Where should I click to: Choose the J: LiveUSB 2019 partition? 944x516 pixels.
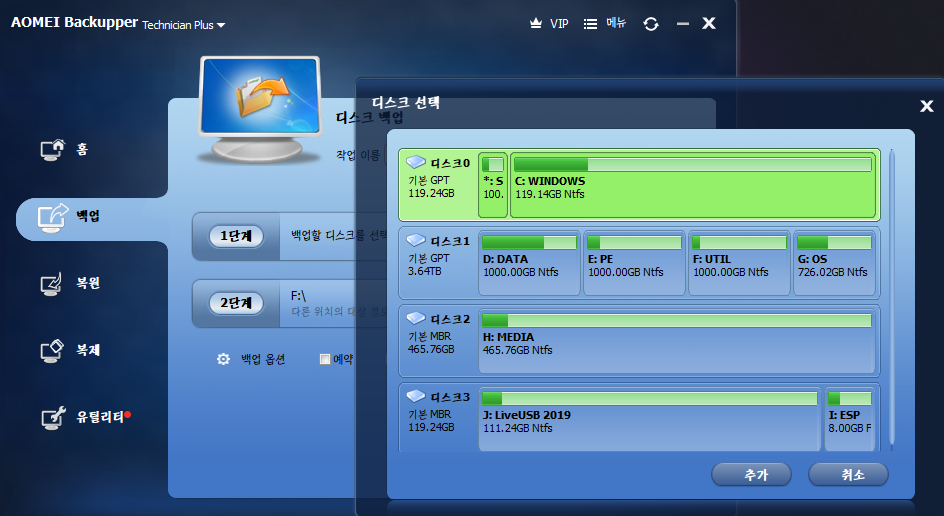pos(650,419)
